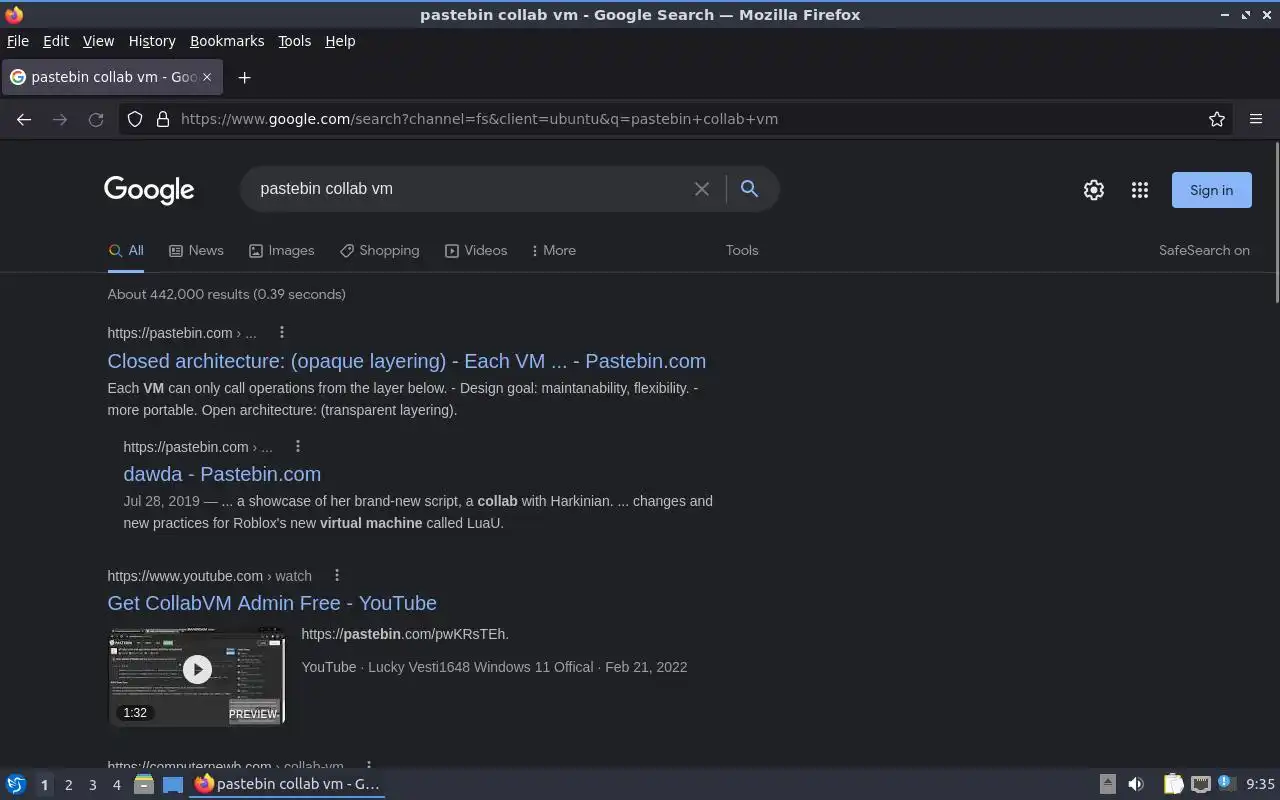Open tracking protection shield icon
Screen dimensions: 1280x800
[x=135, y=119]
